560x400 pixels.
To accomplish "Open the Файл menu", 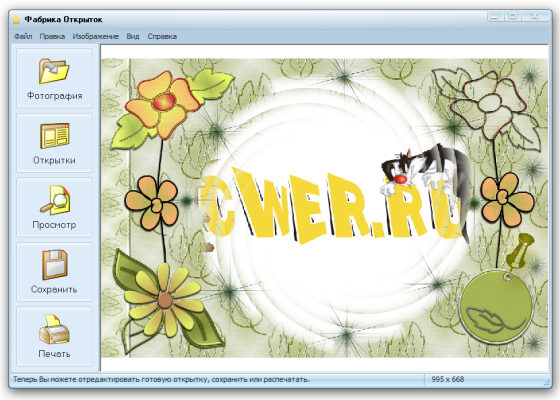I will click(x=23, y=36).
